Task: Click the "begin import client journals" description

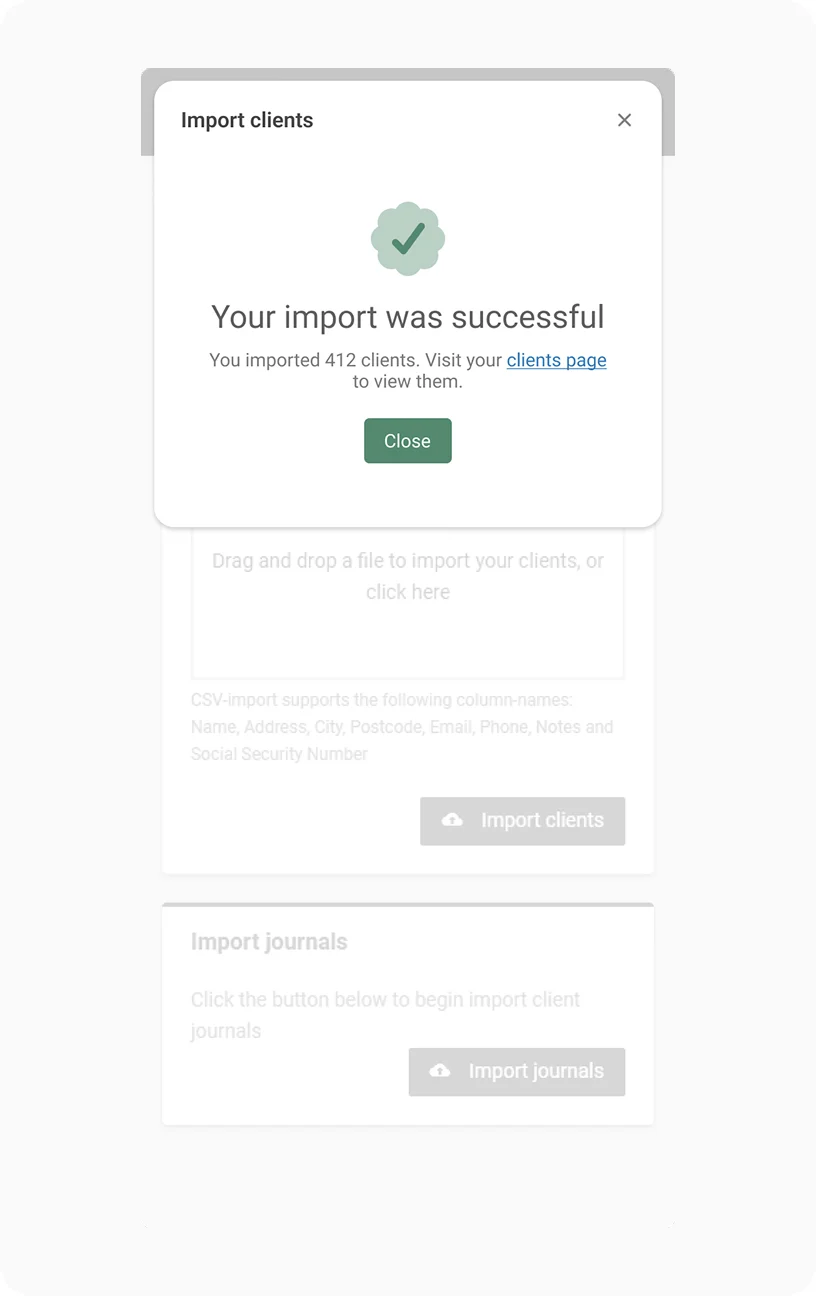Action: 385,1000
